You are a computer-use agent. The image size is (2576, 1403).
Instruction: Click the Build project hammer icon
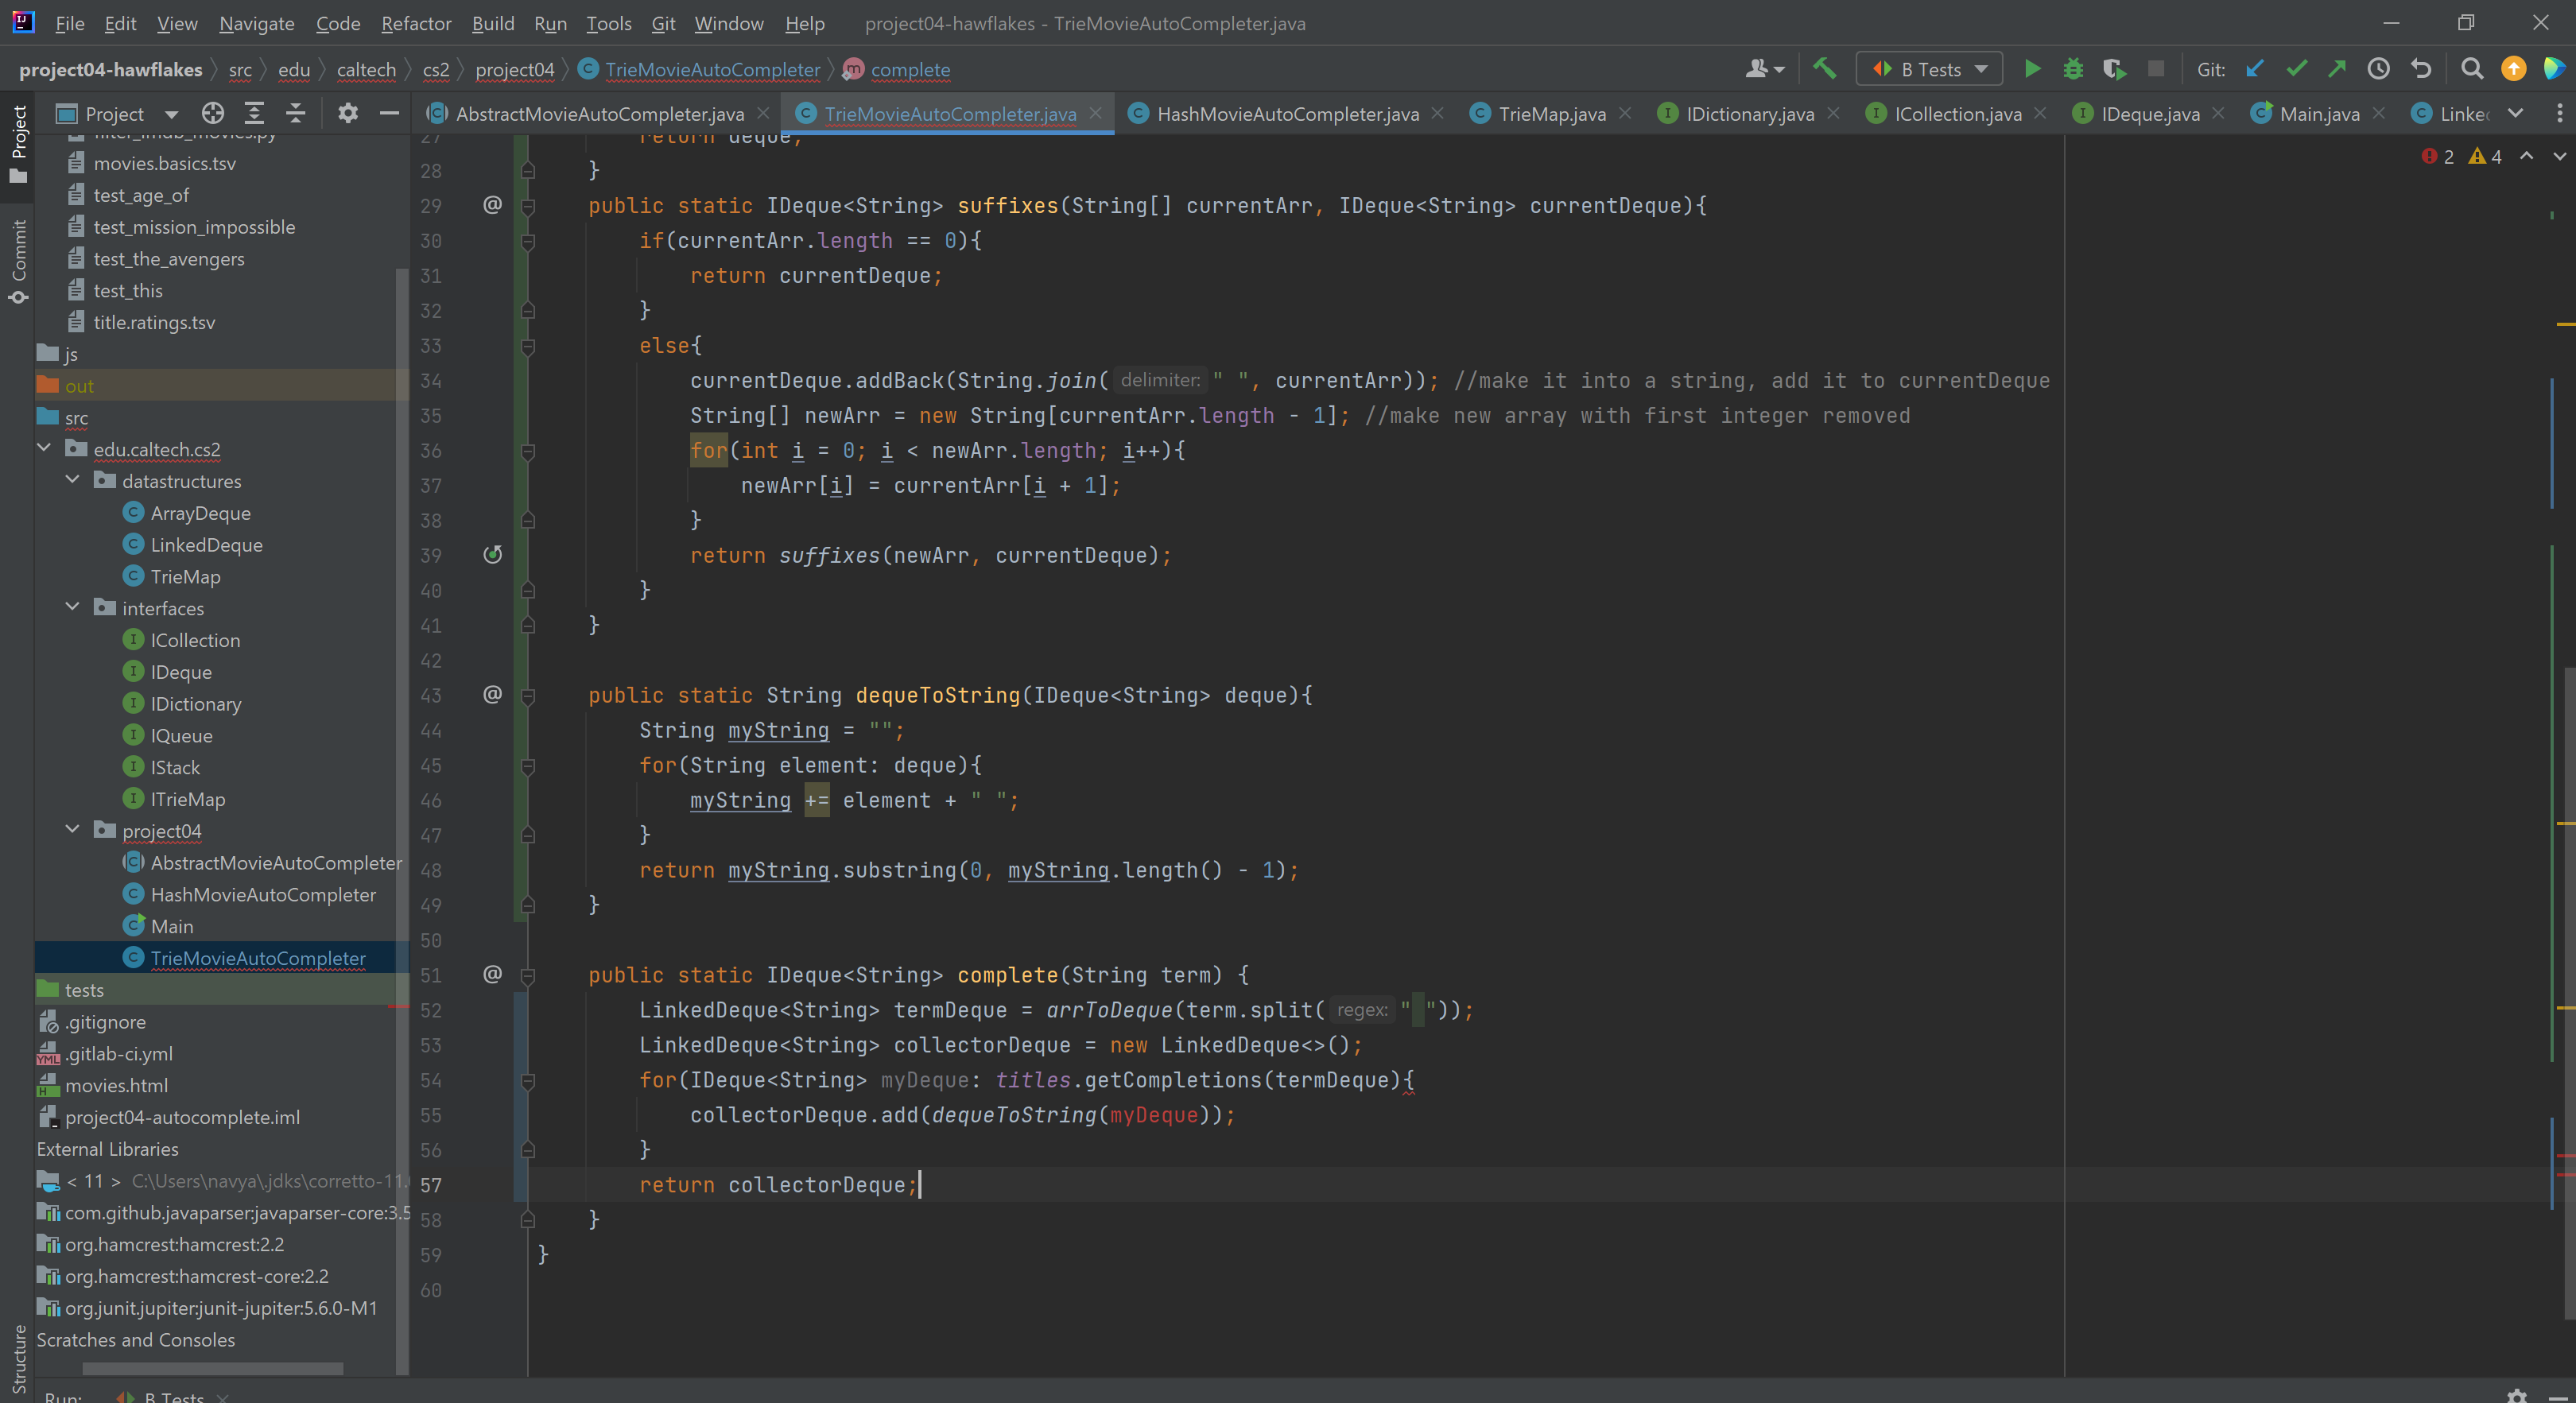click(x=1824, y=69)
